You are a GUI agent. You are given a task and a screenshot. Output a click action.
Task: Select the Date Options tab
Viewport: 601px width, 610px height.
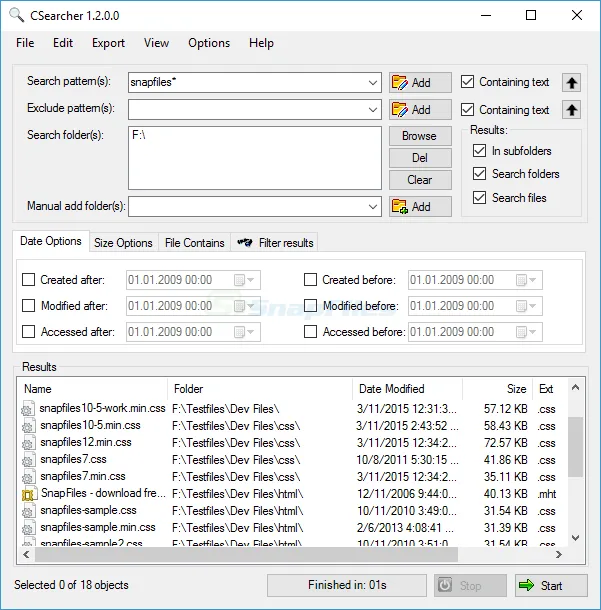tap(51, 241)
